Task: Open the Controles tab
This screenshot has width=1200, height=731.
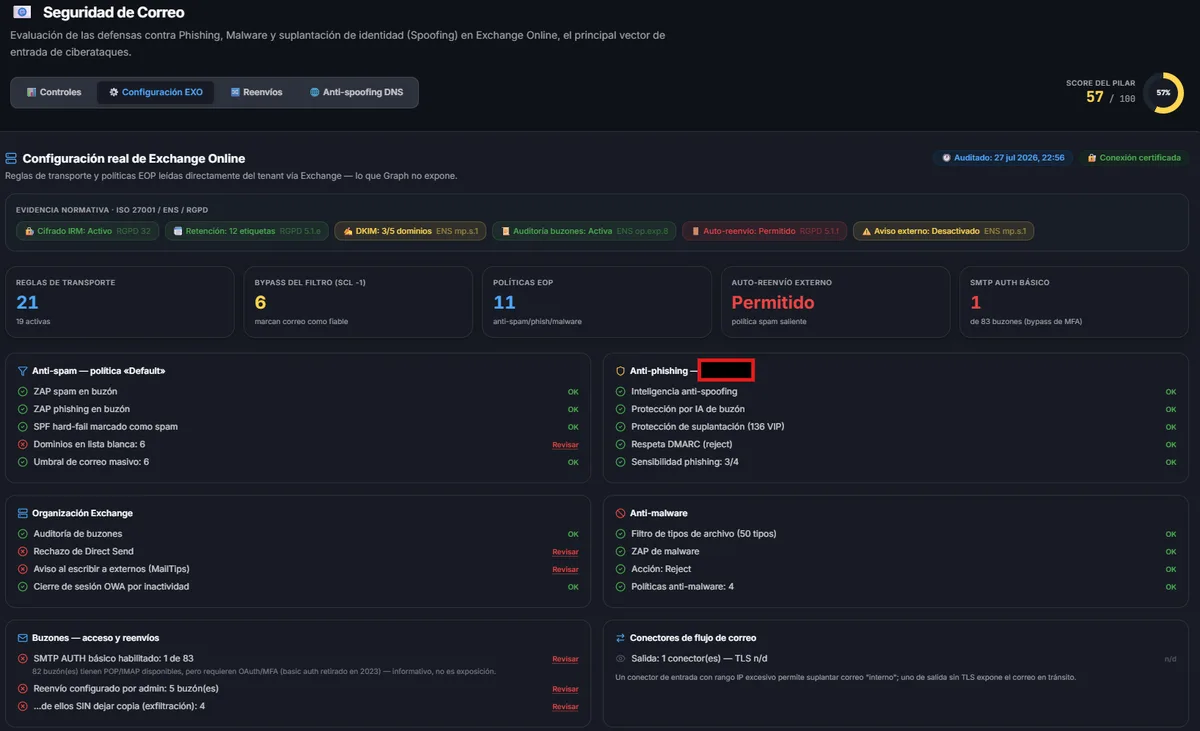Action: (54, 92)
